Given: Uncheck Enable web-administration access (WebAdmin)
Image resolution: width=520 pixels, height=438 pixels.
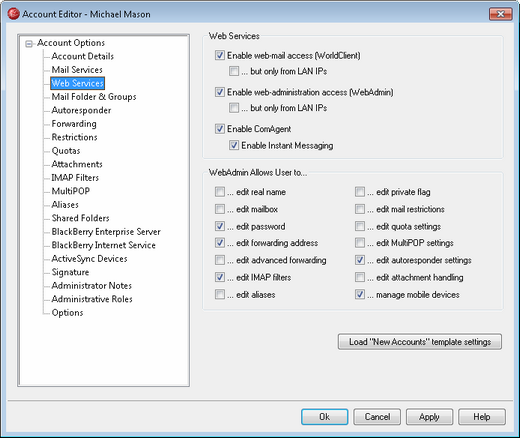Looking at the screenshot, I should tap(220, 92).
